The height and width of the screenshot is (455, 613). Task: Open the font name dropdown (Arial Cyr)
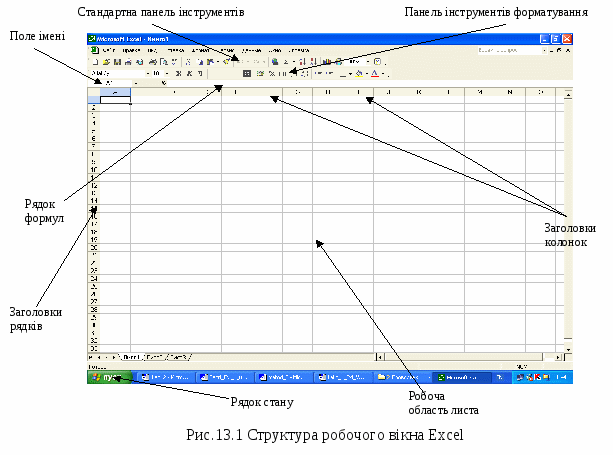[148, 73]
